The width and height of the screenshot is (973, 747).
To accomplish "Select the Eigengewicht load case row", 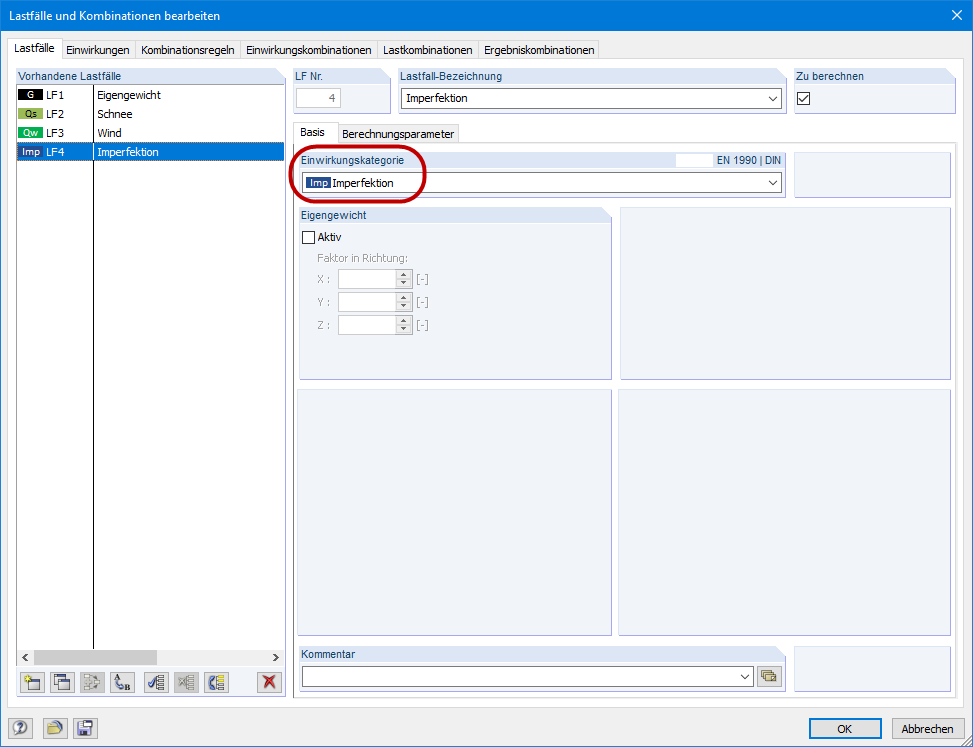I will (x=151, y=95).
